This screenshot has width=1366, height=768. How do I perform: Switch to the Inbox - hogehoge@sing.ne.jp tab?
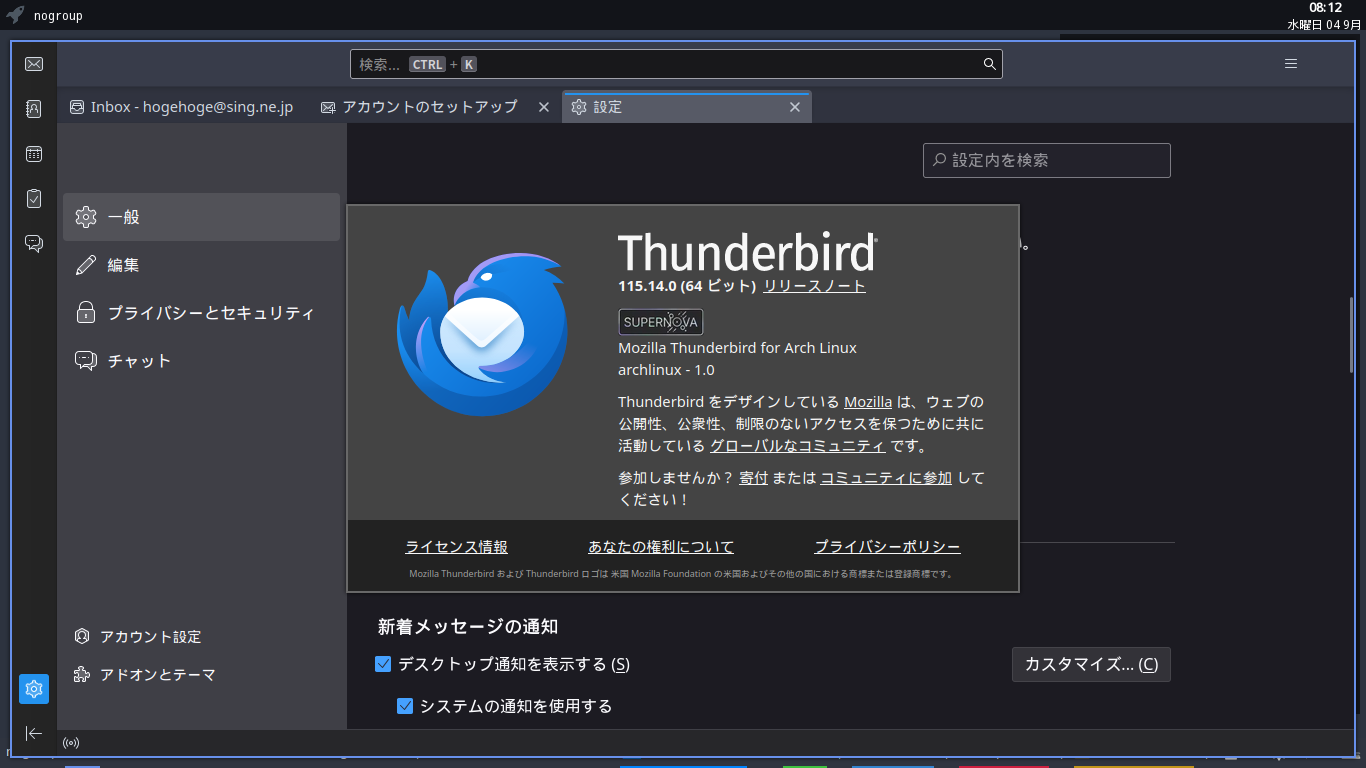(181, 107)
